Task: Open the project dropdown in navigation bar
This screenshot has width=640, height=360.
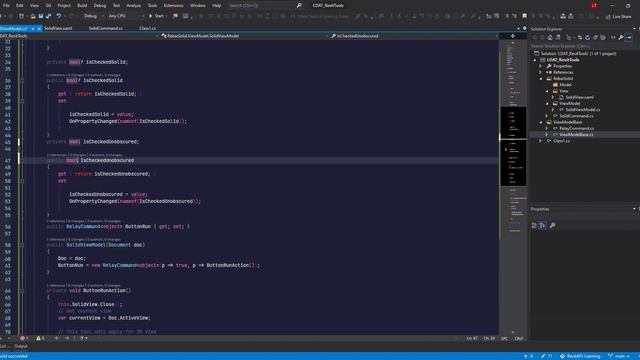Action: point(79,36)
